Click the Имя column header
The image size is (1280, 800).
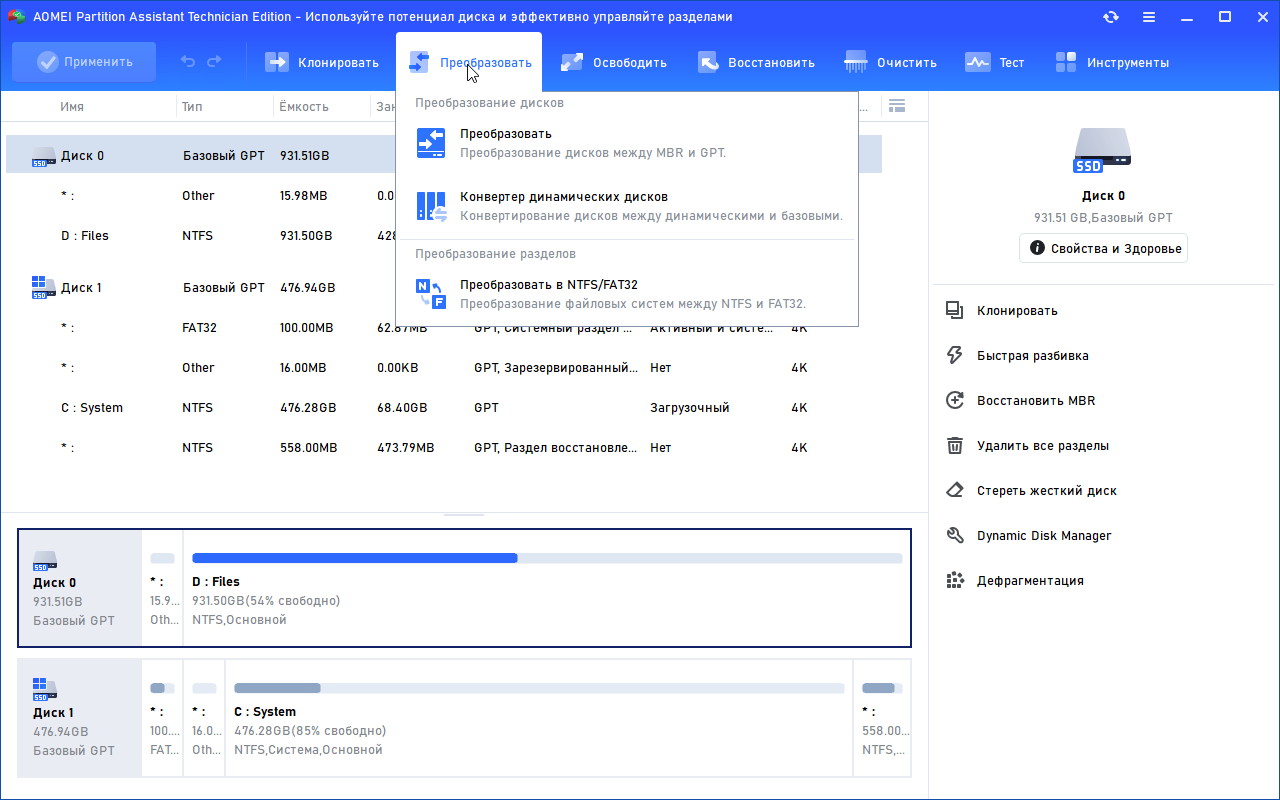72,106
